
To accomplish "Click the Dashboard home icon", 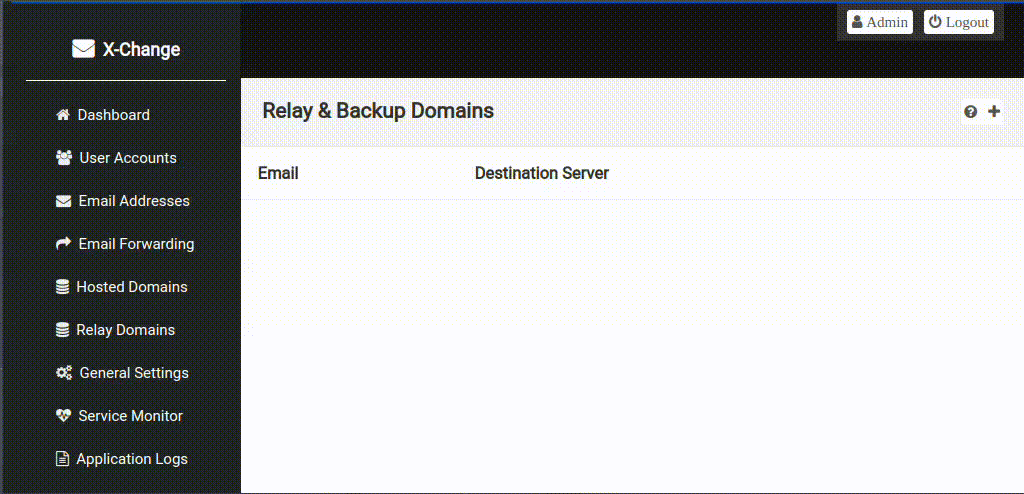I will (x=63, y=115).
